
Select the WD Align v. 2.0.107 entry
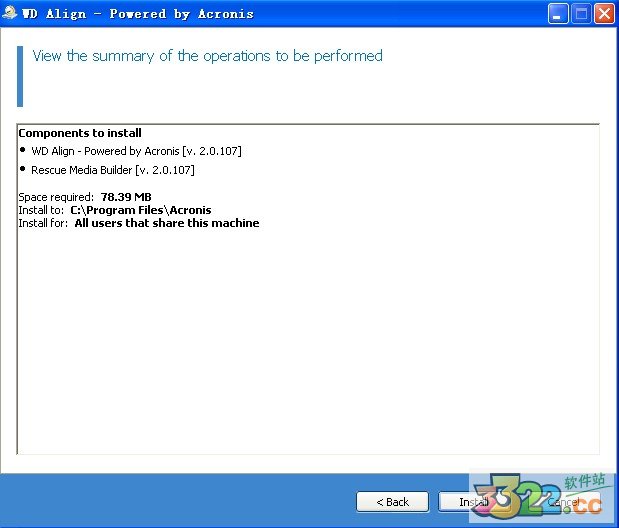pos(136,151)
